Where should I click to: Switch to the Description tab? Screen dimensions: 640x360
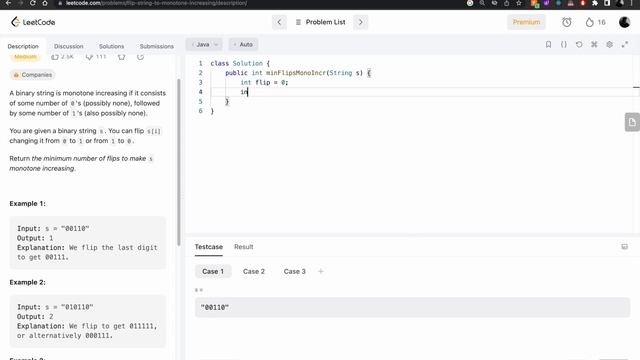23,46
